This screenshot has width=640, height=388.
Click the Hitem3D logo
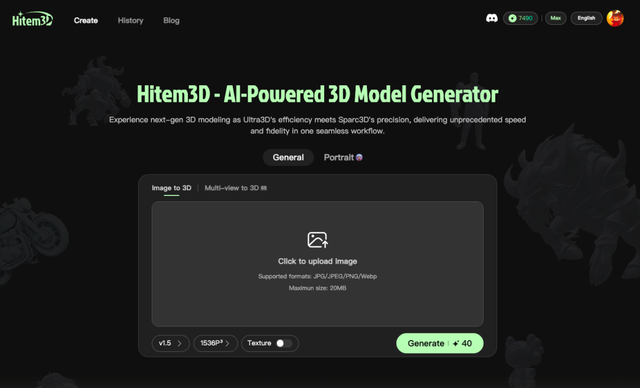coord(32,19)
